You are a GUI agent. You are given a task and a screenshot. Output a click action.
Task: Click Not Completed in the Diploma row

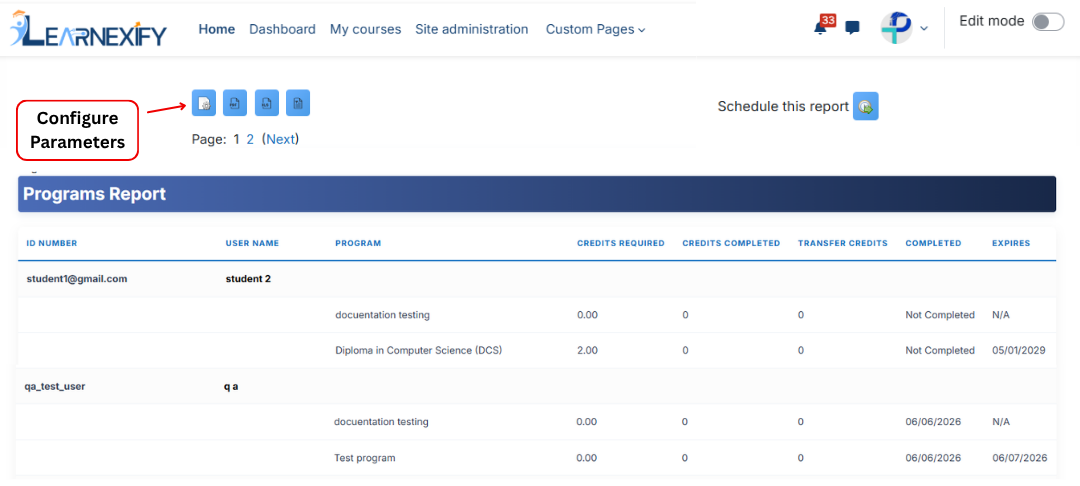[x=940, y=350]
